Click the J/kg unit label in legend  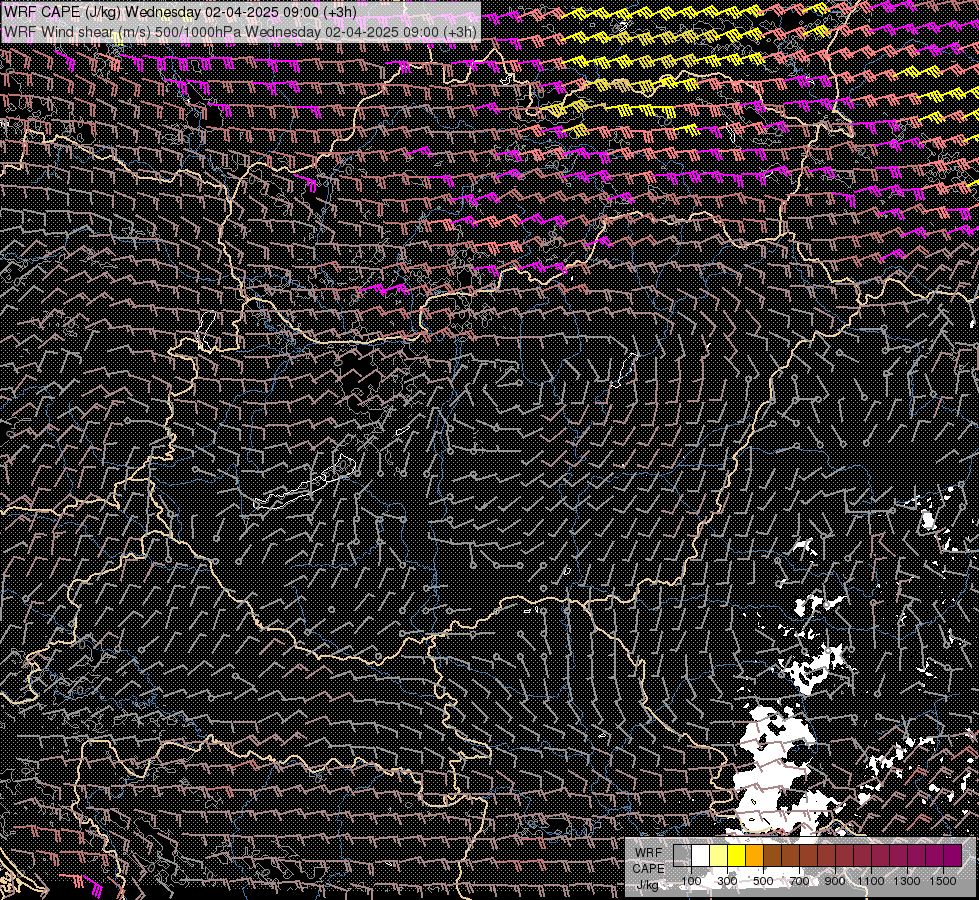(648, 885)
